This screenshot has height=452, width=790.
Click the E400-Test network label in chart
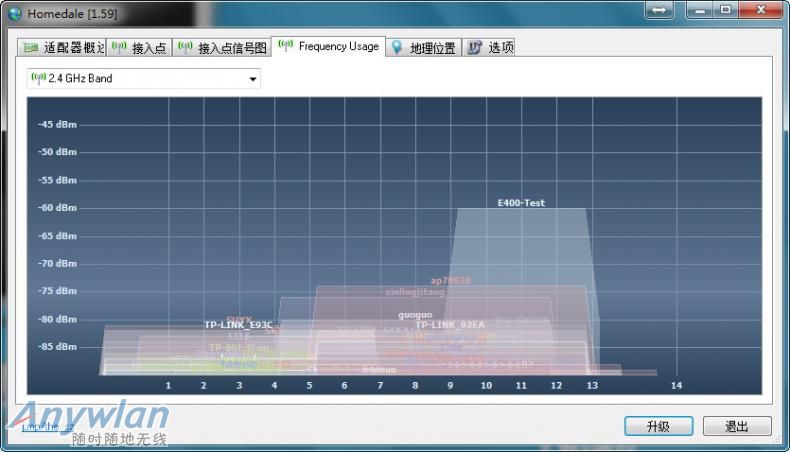pyautogui.click(x=521, y=203)
